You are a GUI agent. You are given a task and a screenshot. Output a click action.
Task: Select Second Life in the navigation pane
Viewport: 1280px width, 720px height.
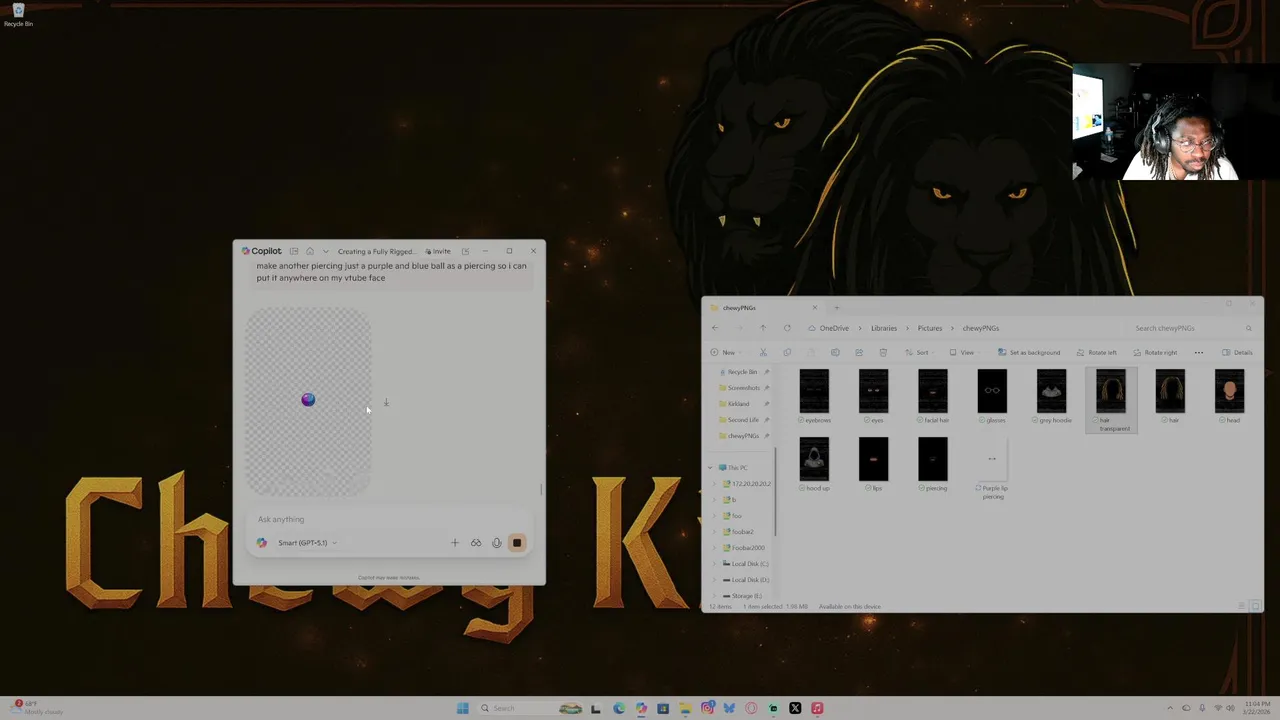click(741, 420)
